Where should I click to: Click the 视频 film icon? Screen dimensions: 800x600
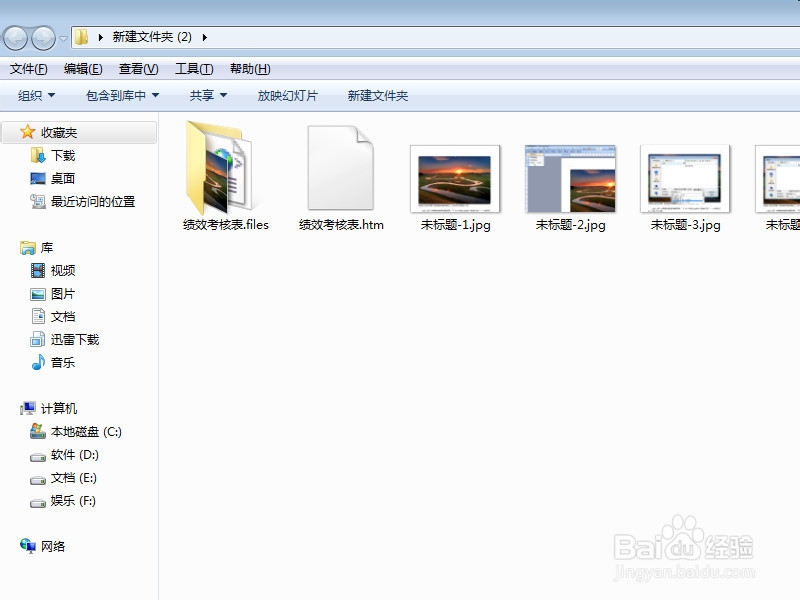coord(38,270)
